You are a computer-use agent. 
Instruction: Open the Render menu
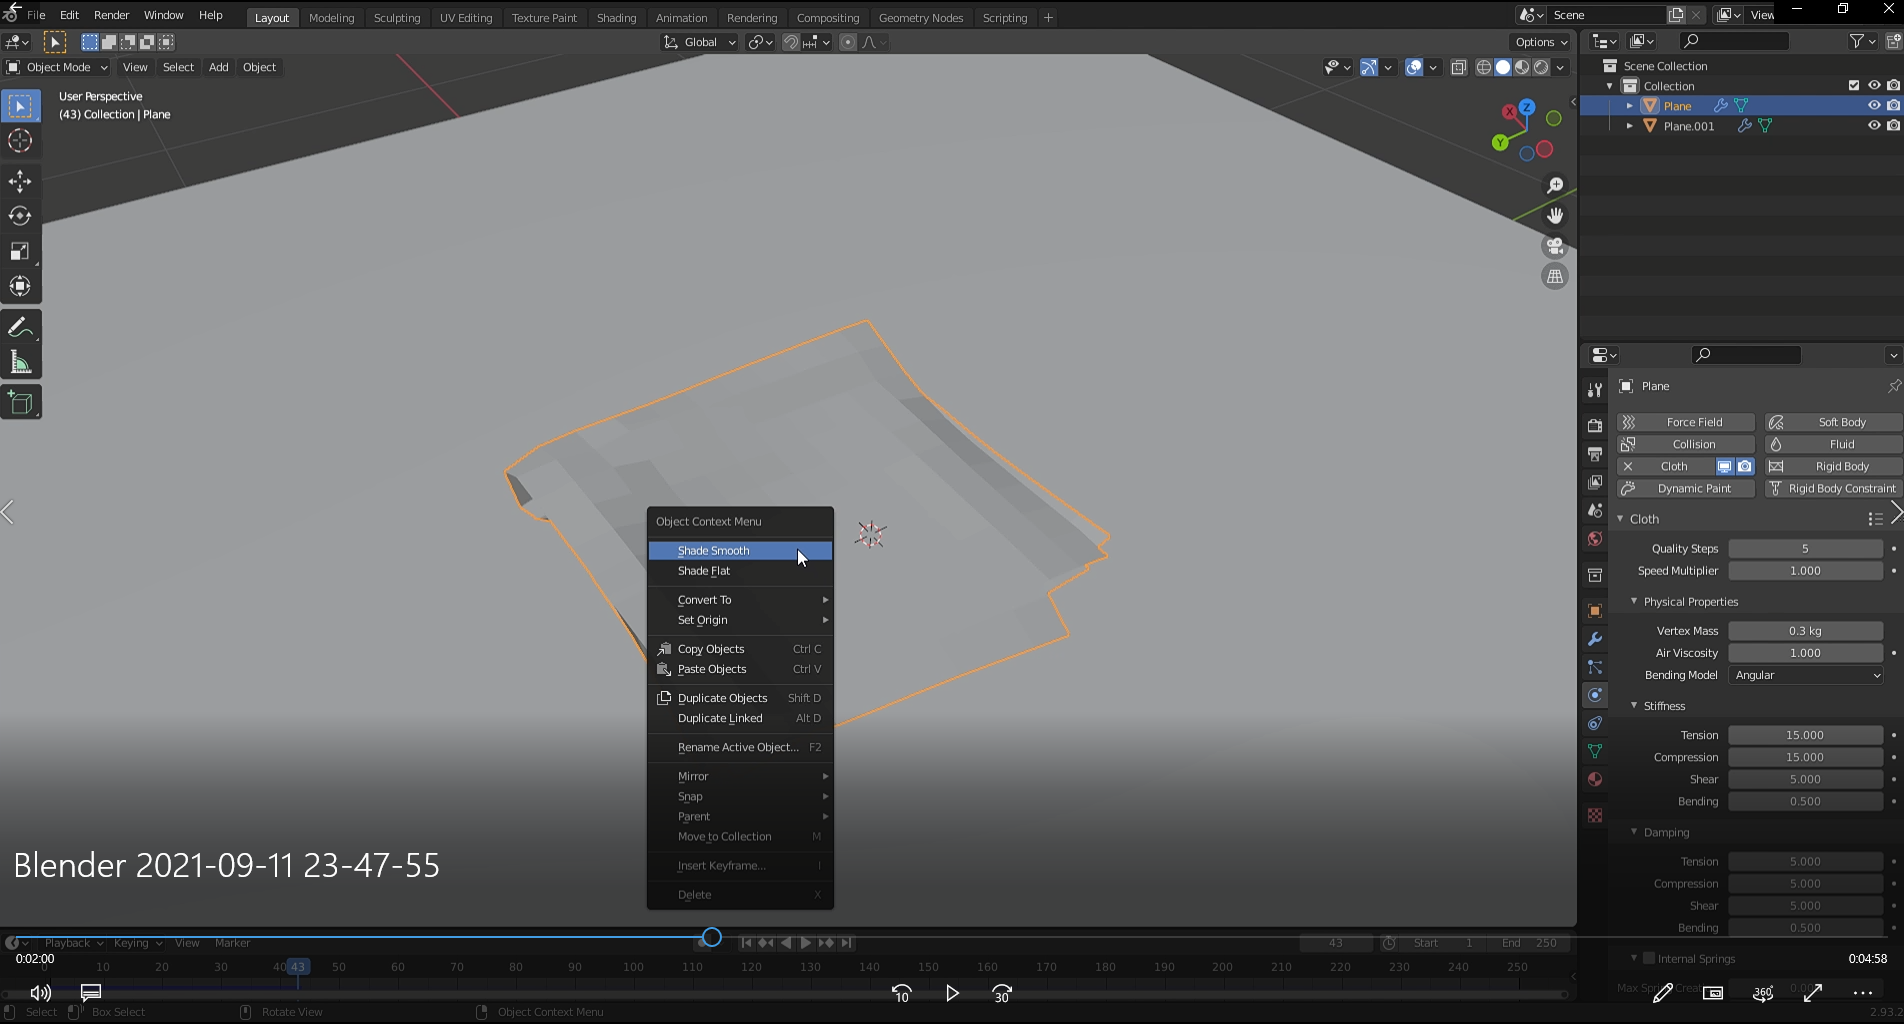click(111, 15)
